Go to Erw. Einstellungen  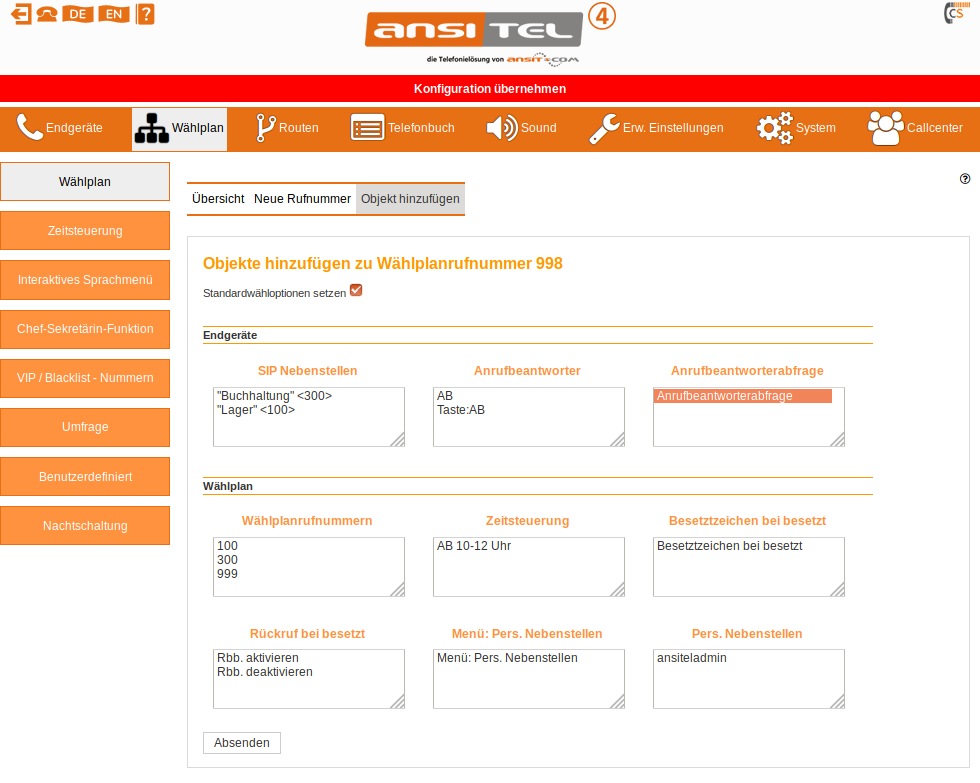(x=656, y=128)
